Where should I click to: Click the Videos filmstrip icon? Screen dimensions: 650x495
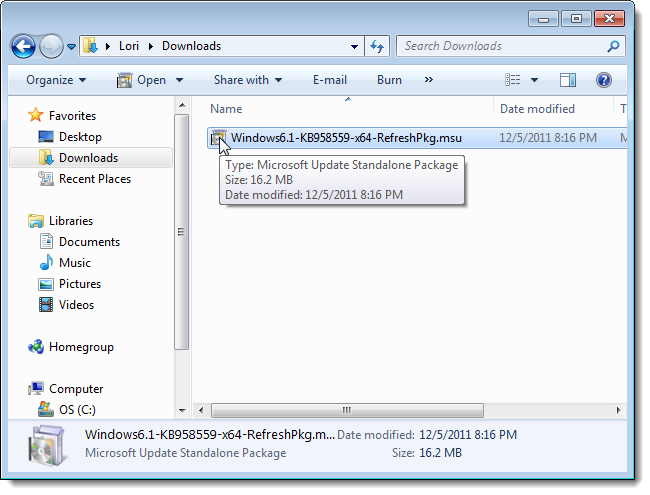tap(46, 305)
